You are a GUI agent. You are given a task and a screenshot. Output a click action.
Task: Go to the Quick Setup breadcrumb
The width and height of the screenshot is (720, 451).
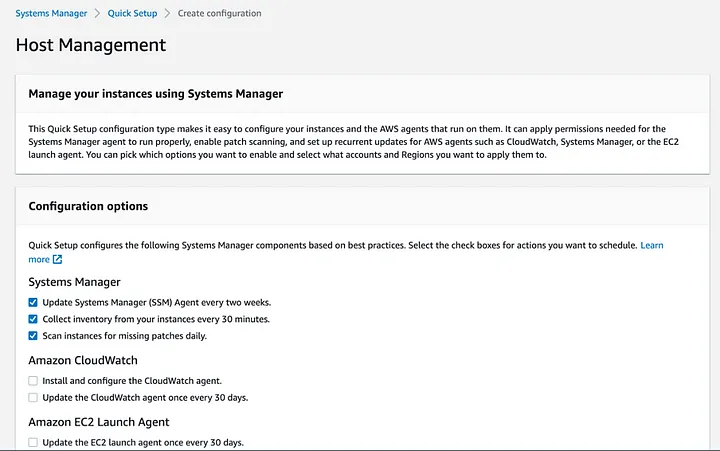(x=132, y=13)
